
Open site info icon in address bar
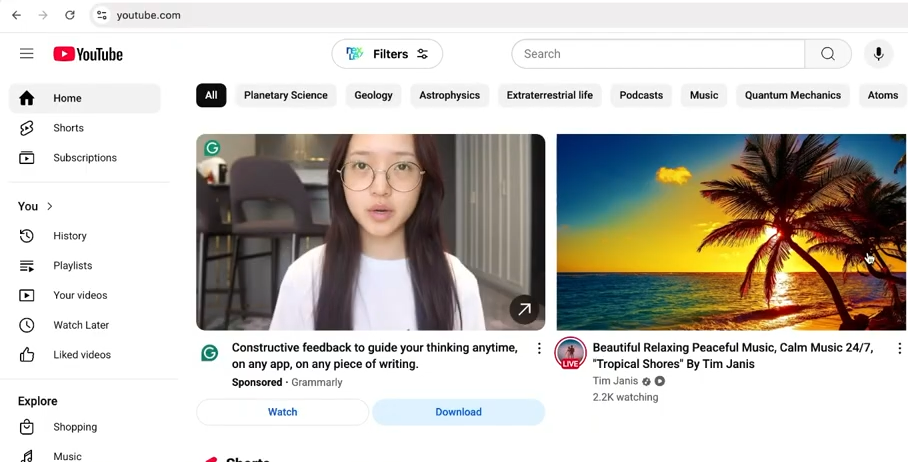click(x=101, y=15)
